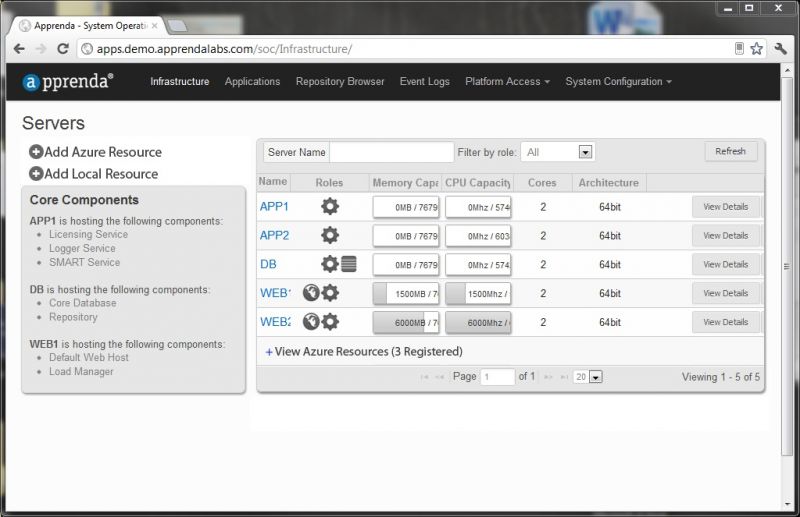800x517 pixels.
Task: Click View Details for APP1
Action: coord(726,207)
